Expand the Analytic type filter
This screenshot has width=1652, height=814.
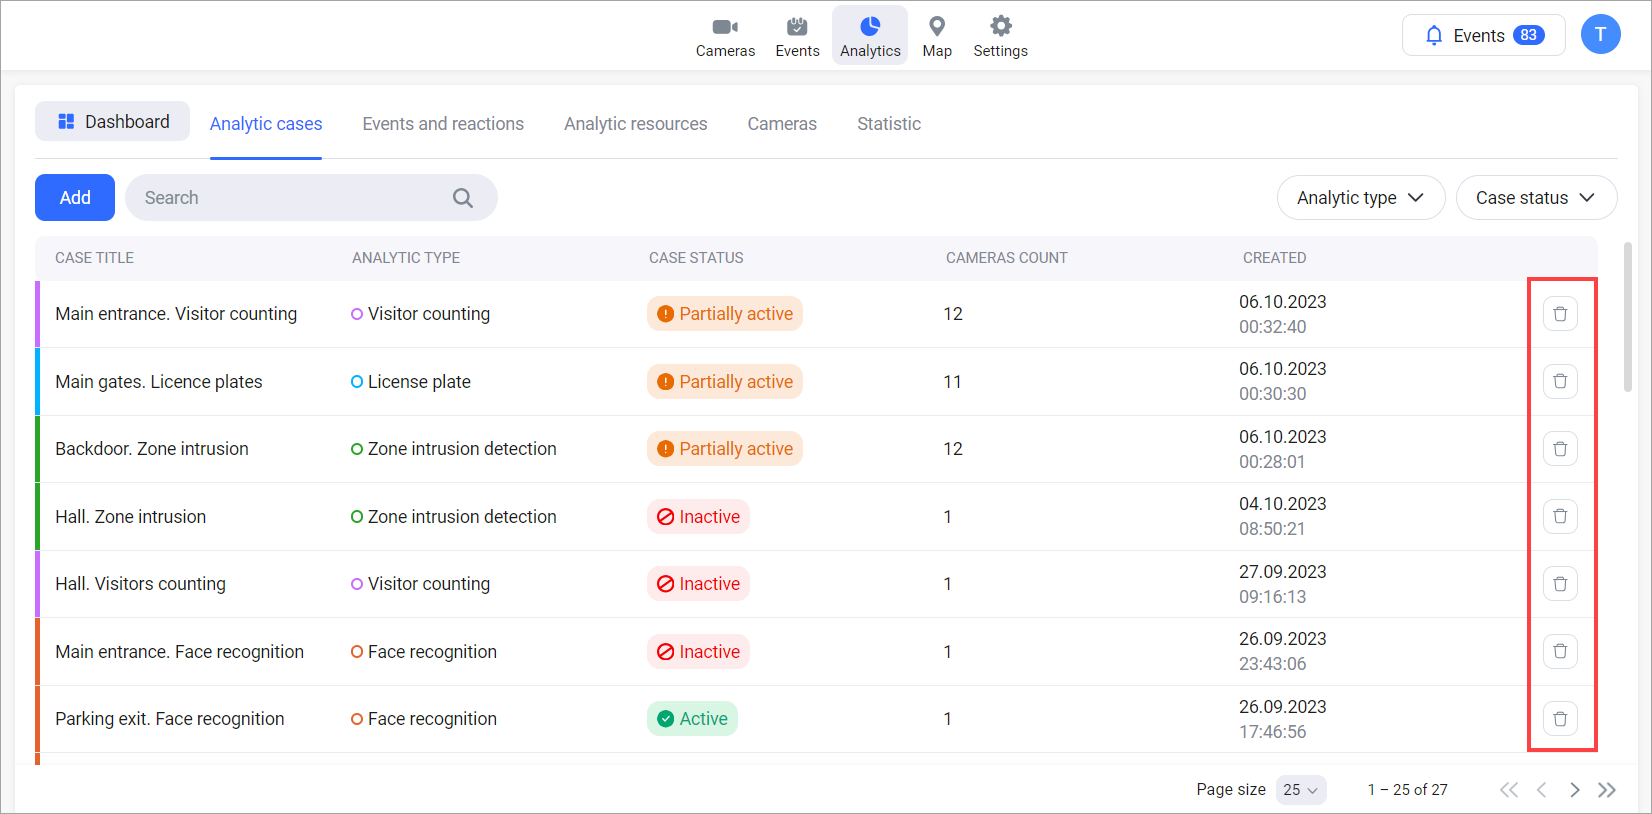(1360, 198)
